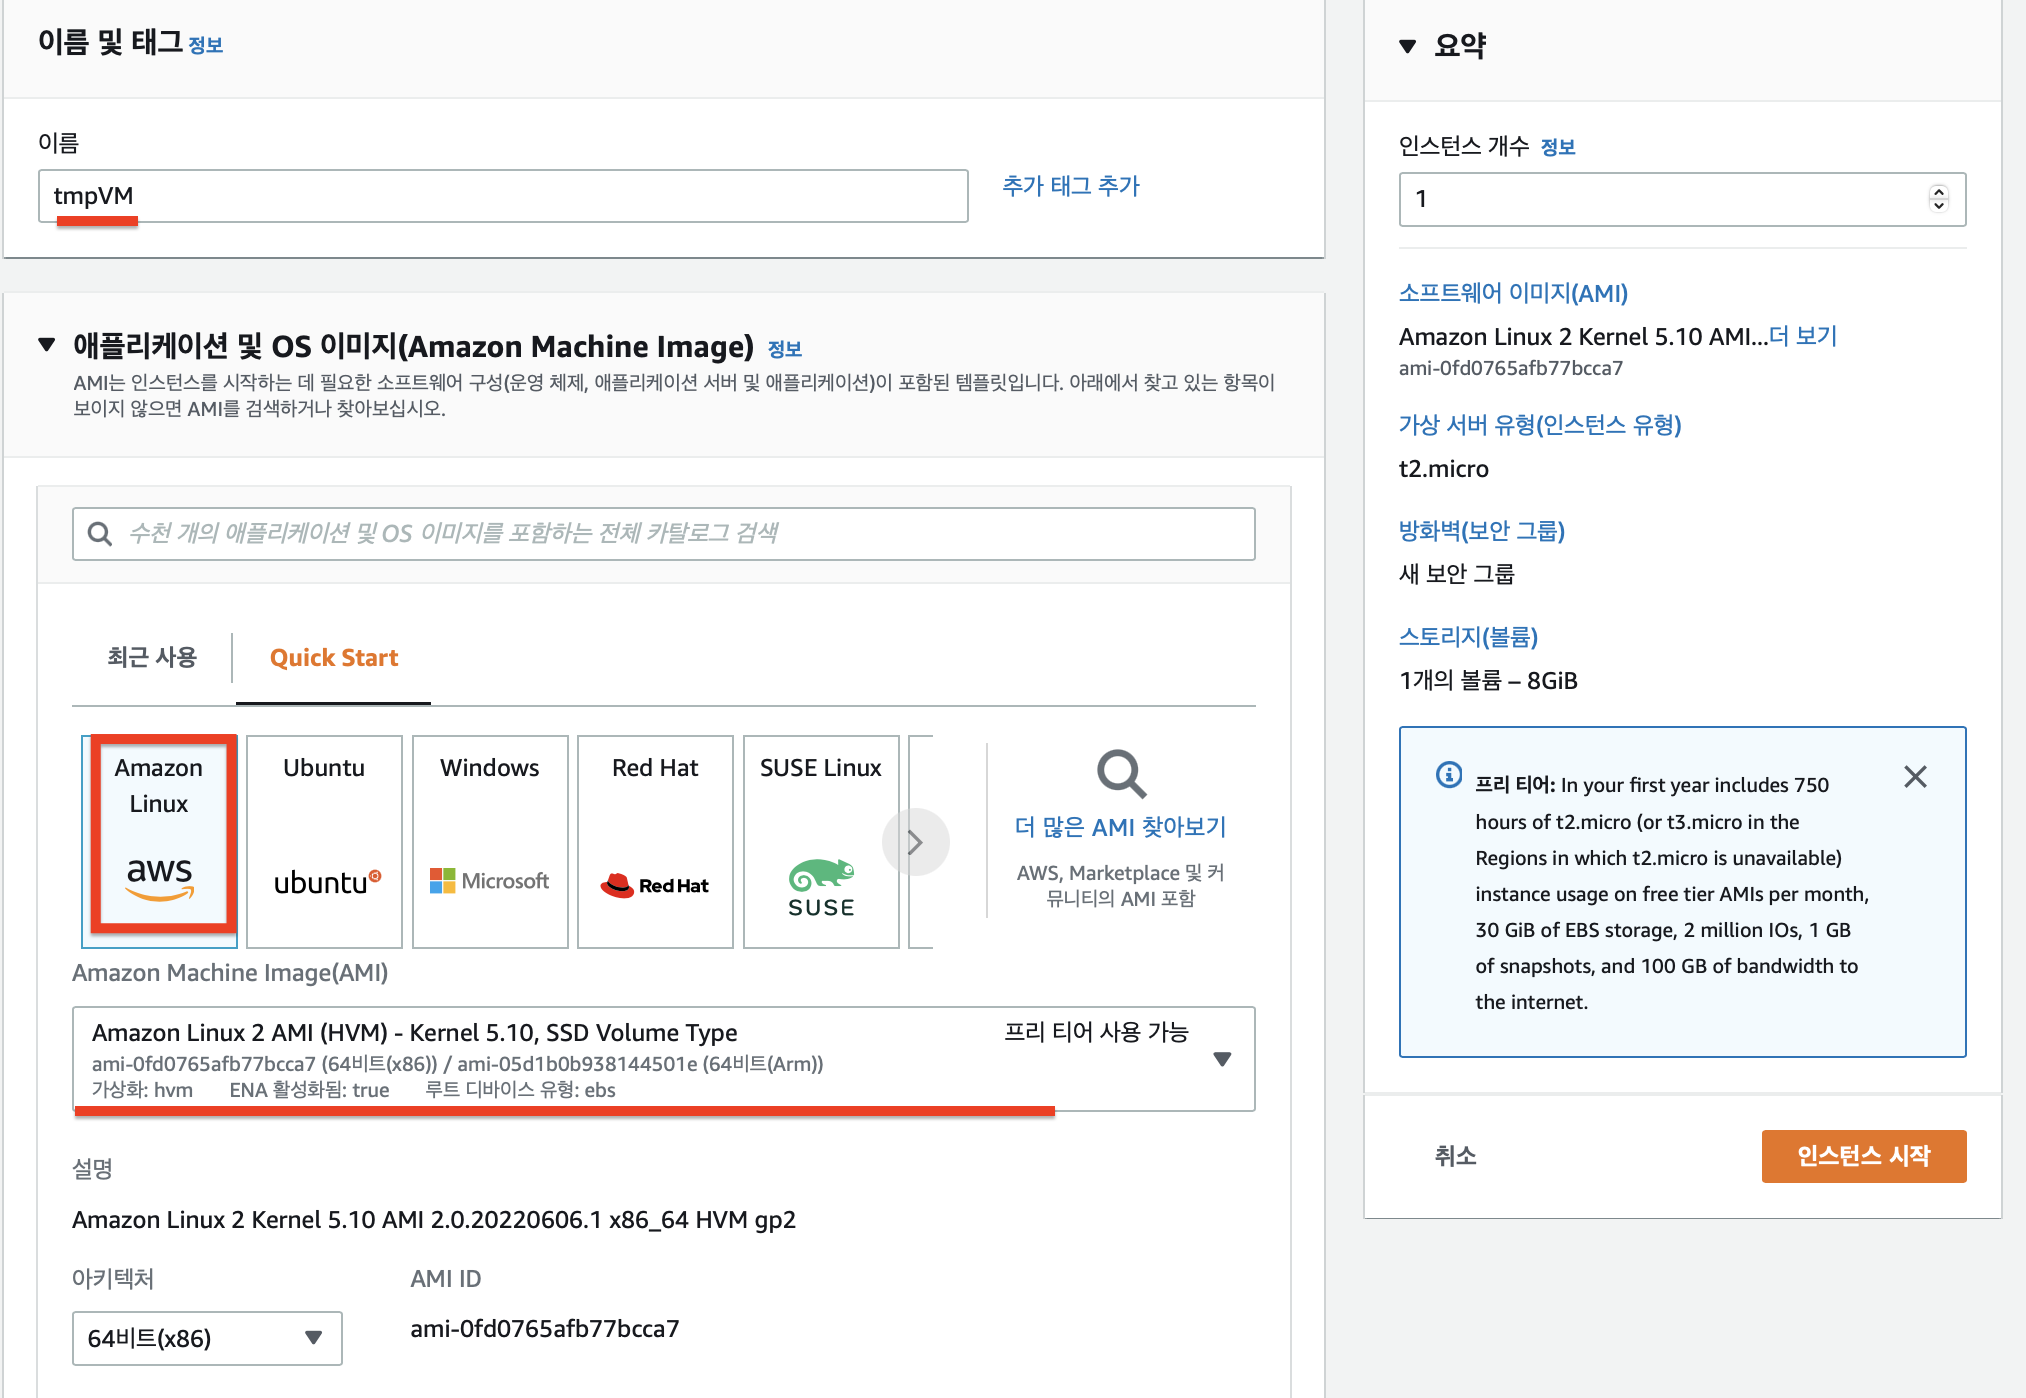This screenshot has height=1398, width=2026.
Task: Click the info icon in free tier notice
Action: pos(1448,775)
